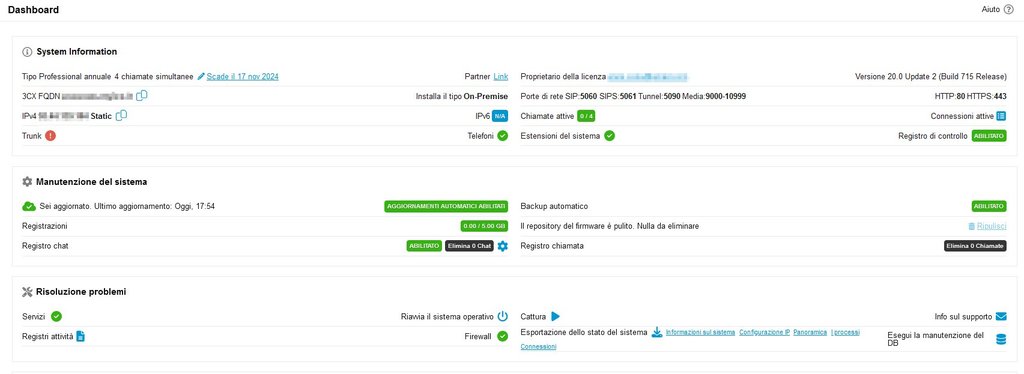Image resolution: width=1024 pixels, height=374 pixels.
Task: Open the active connections list icon
Action: pyautogui.click(x=1000, y=116)
